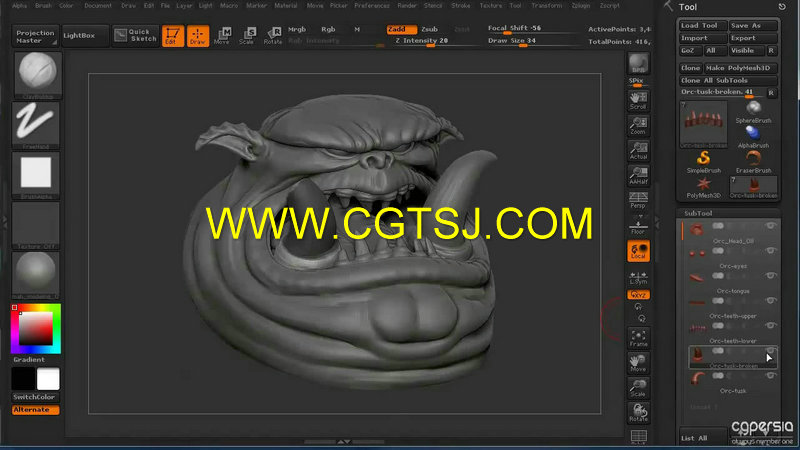Open the Document menu
Screen dimensions: 800x450
point(98,6)
